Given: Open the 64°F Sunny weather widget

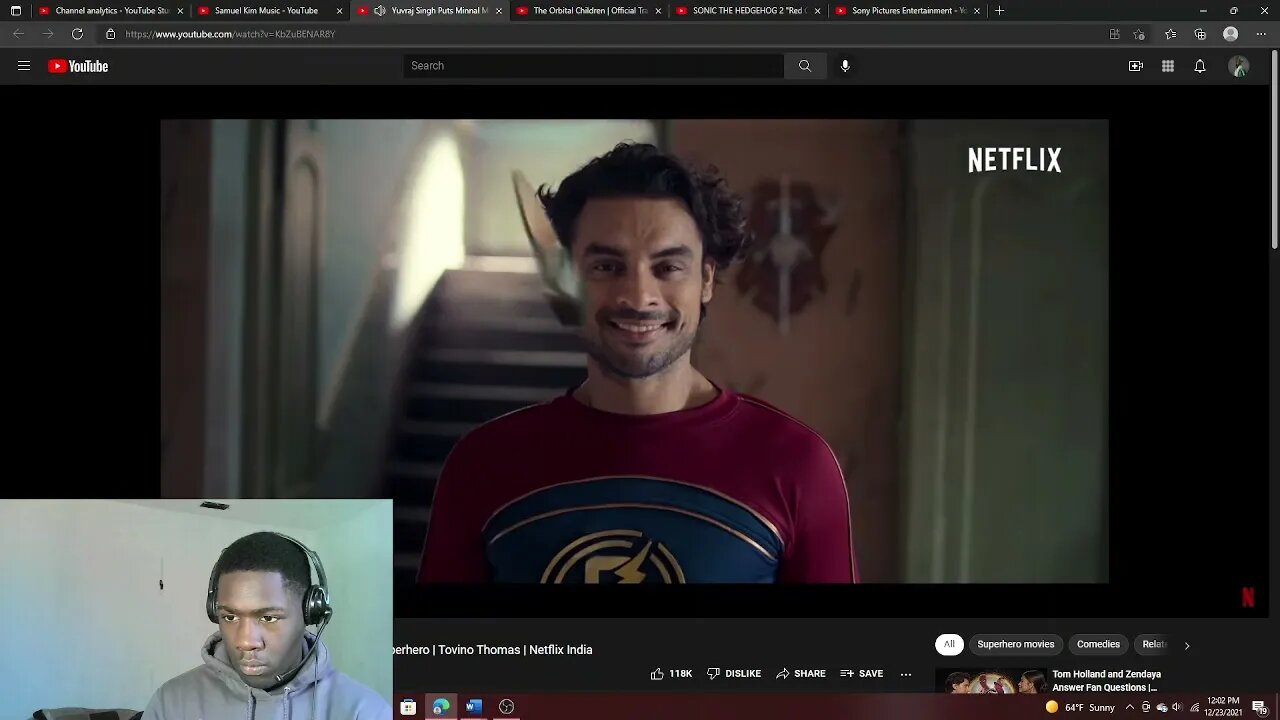Looking at the screenshot, I should (x=1080, y=707).
